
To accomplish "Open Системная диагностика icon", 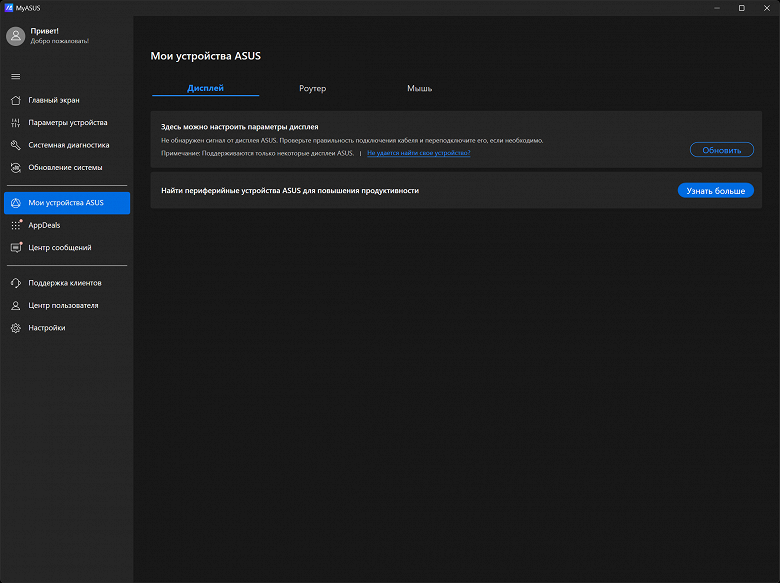I will [x=15, y=145].
